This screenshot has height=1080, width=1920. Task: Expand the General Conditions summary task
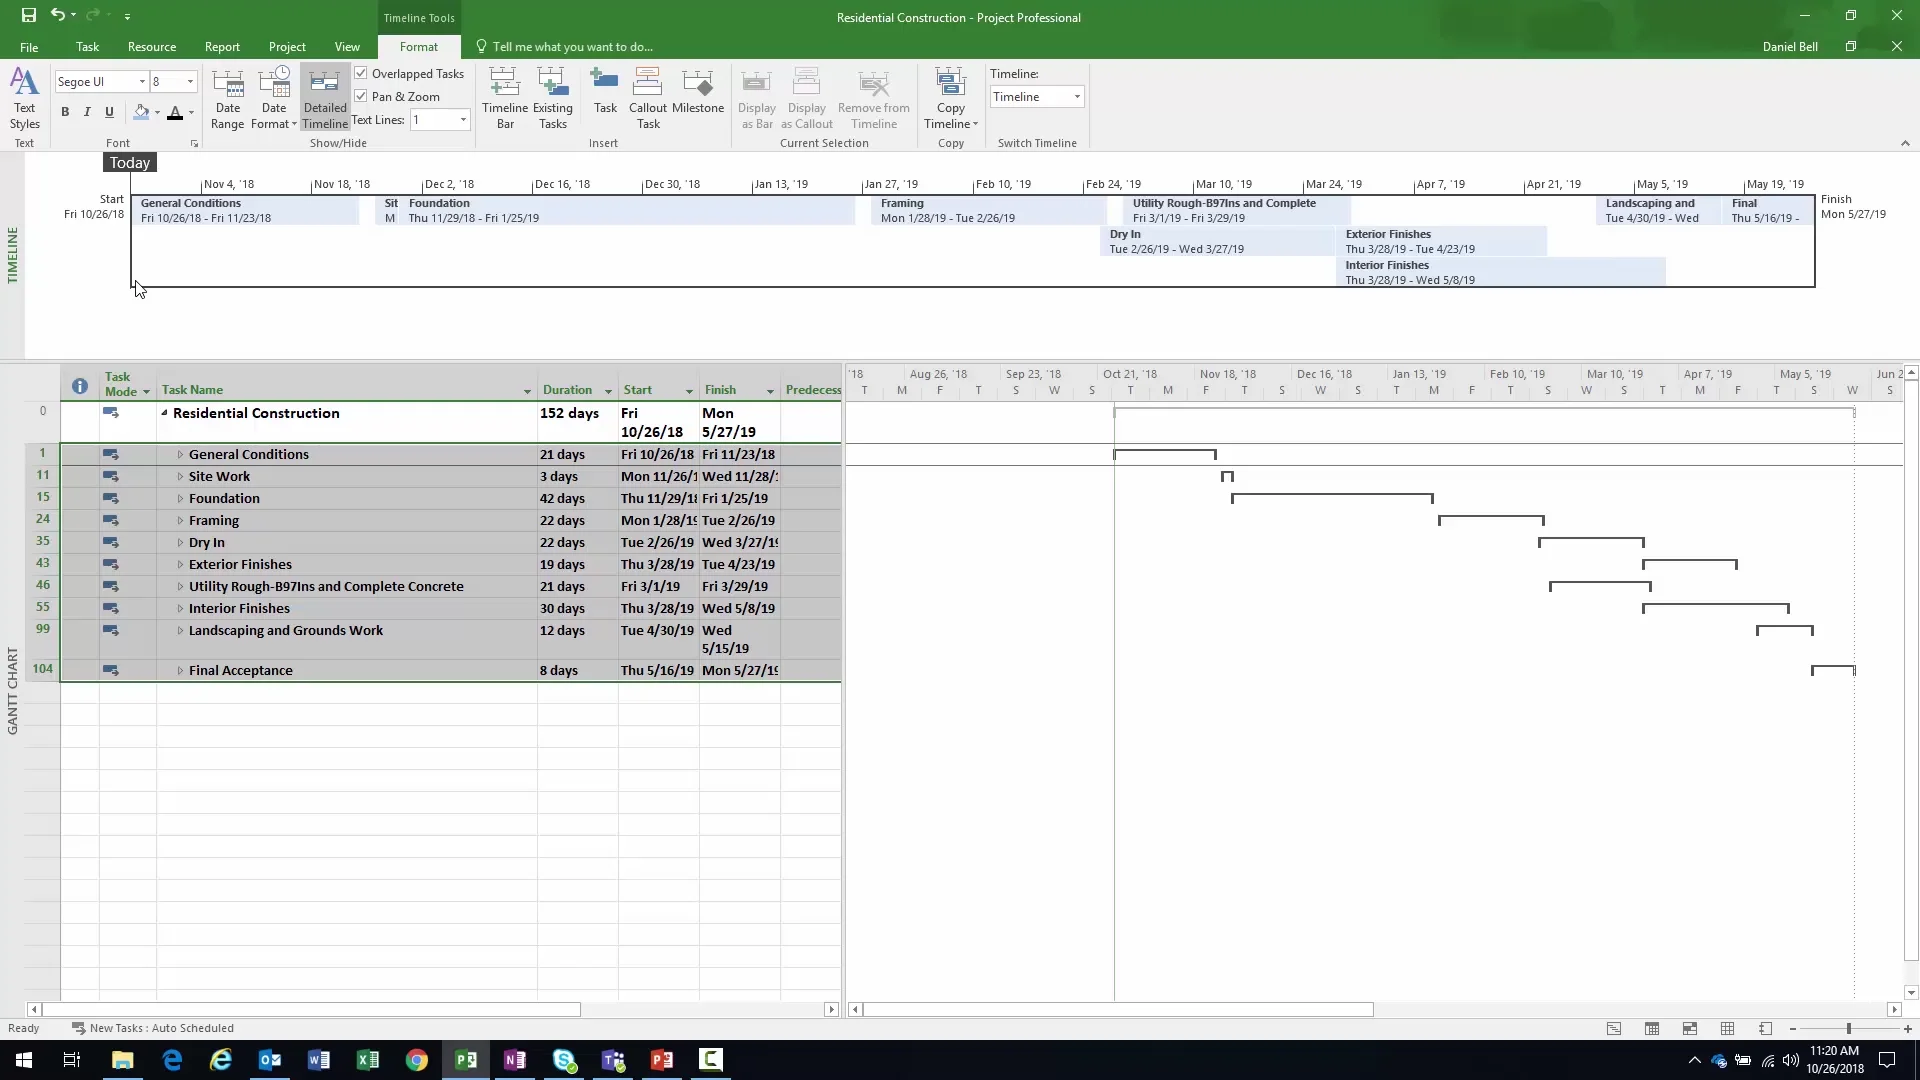(x=180, y=455)
